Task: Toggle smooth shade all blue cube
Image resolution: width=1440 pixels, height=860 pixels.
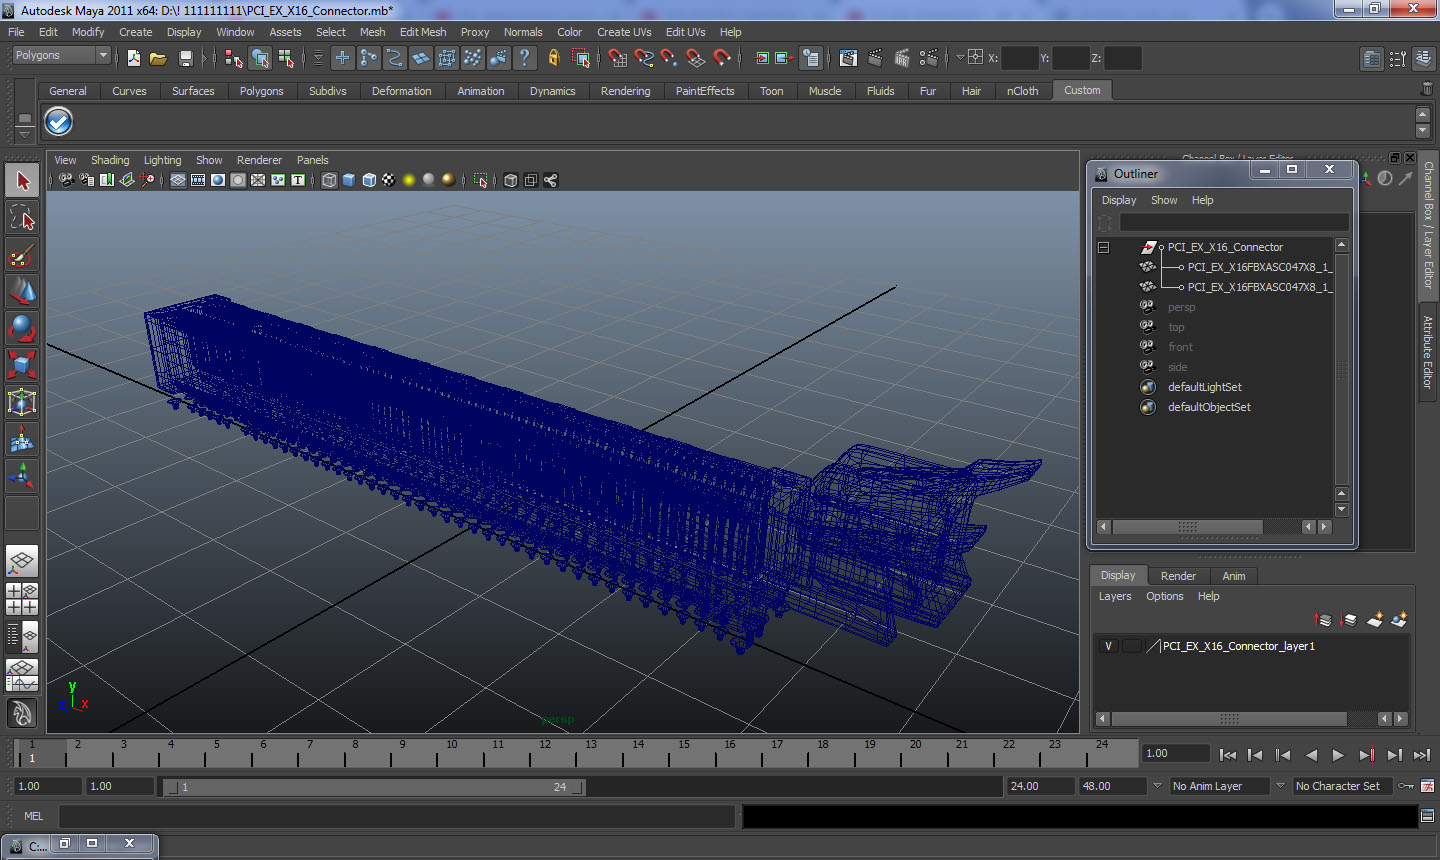Action: pyautogui.click(x=349, y=180)
